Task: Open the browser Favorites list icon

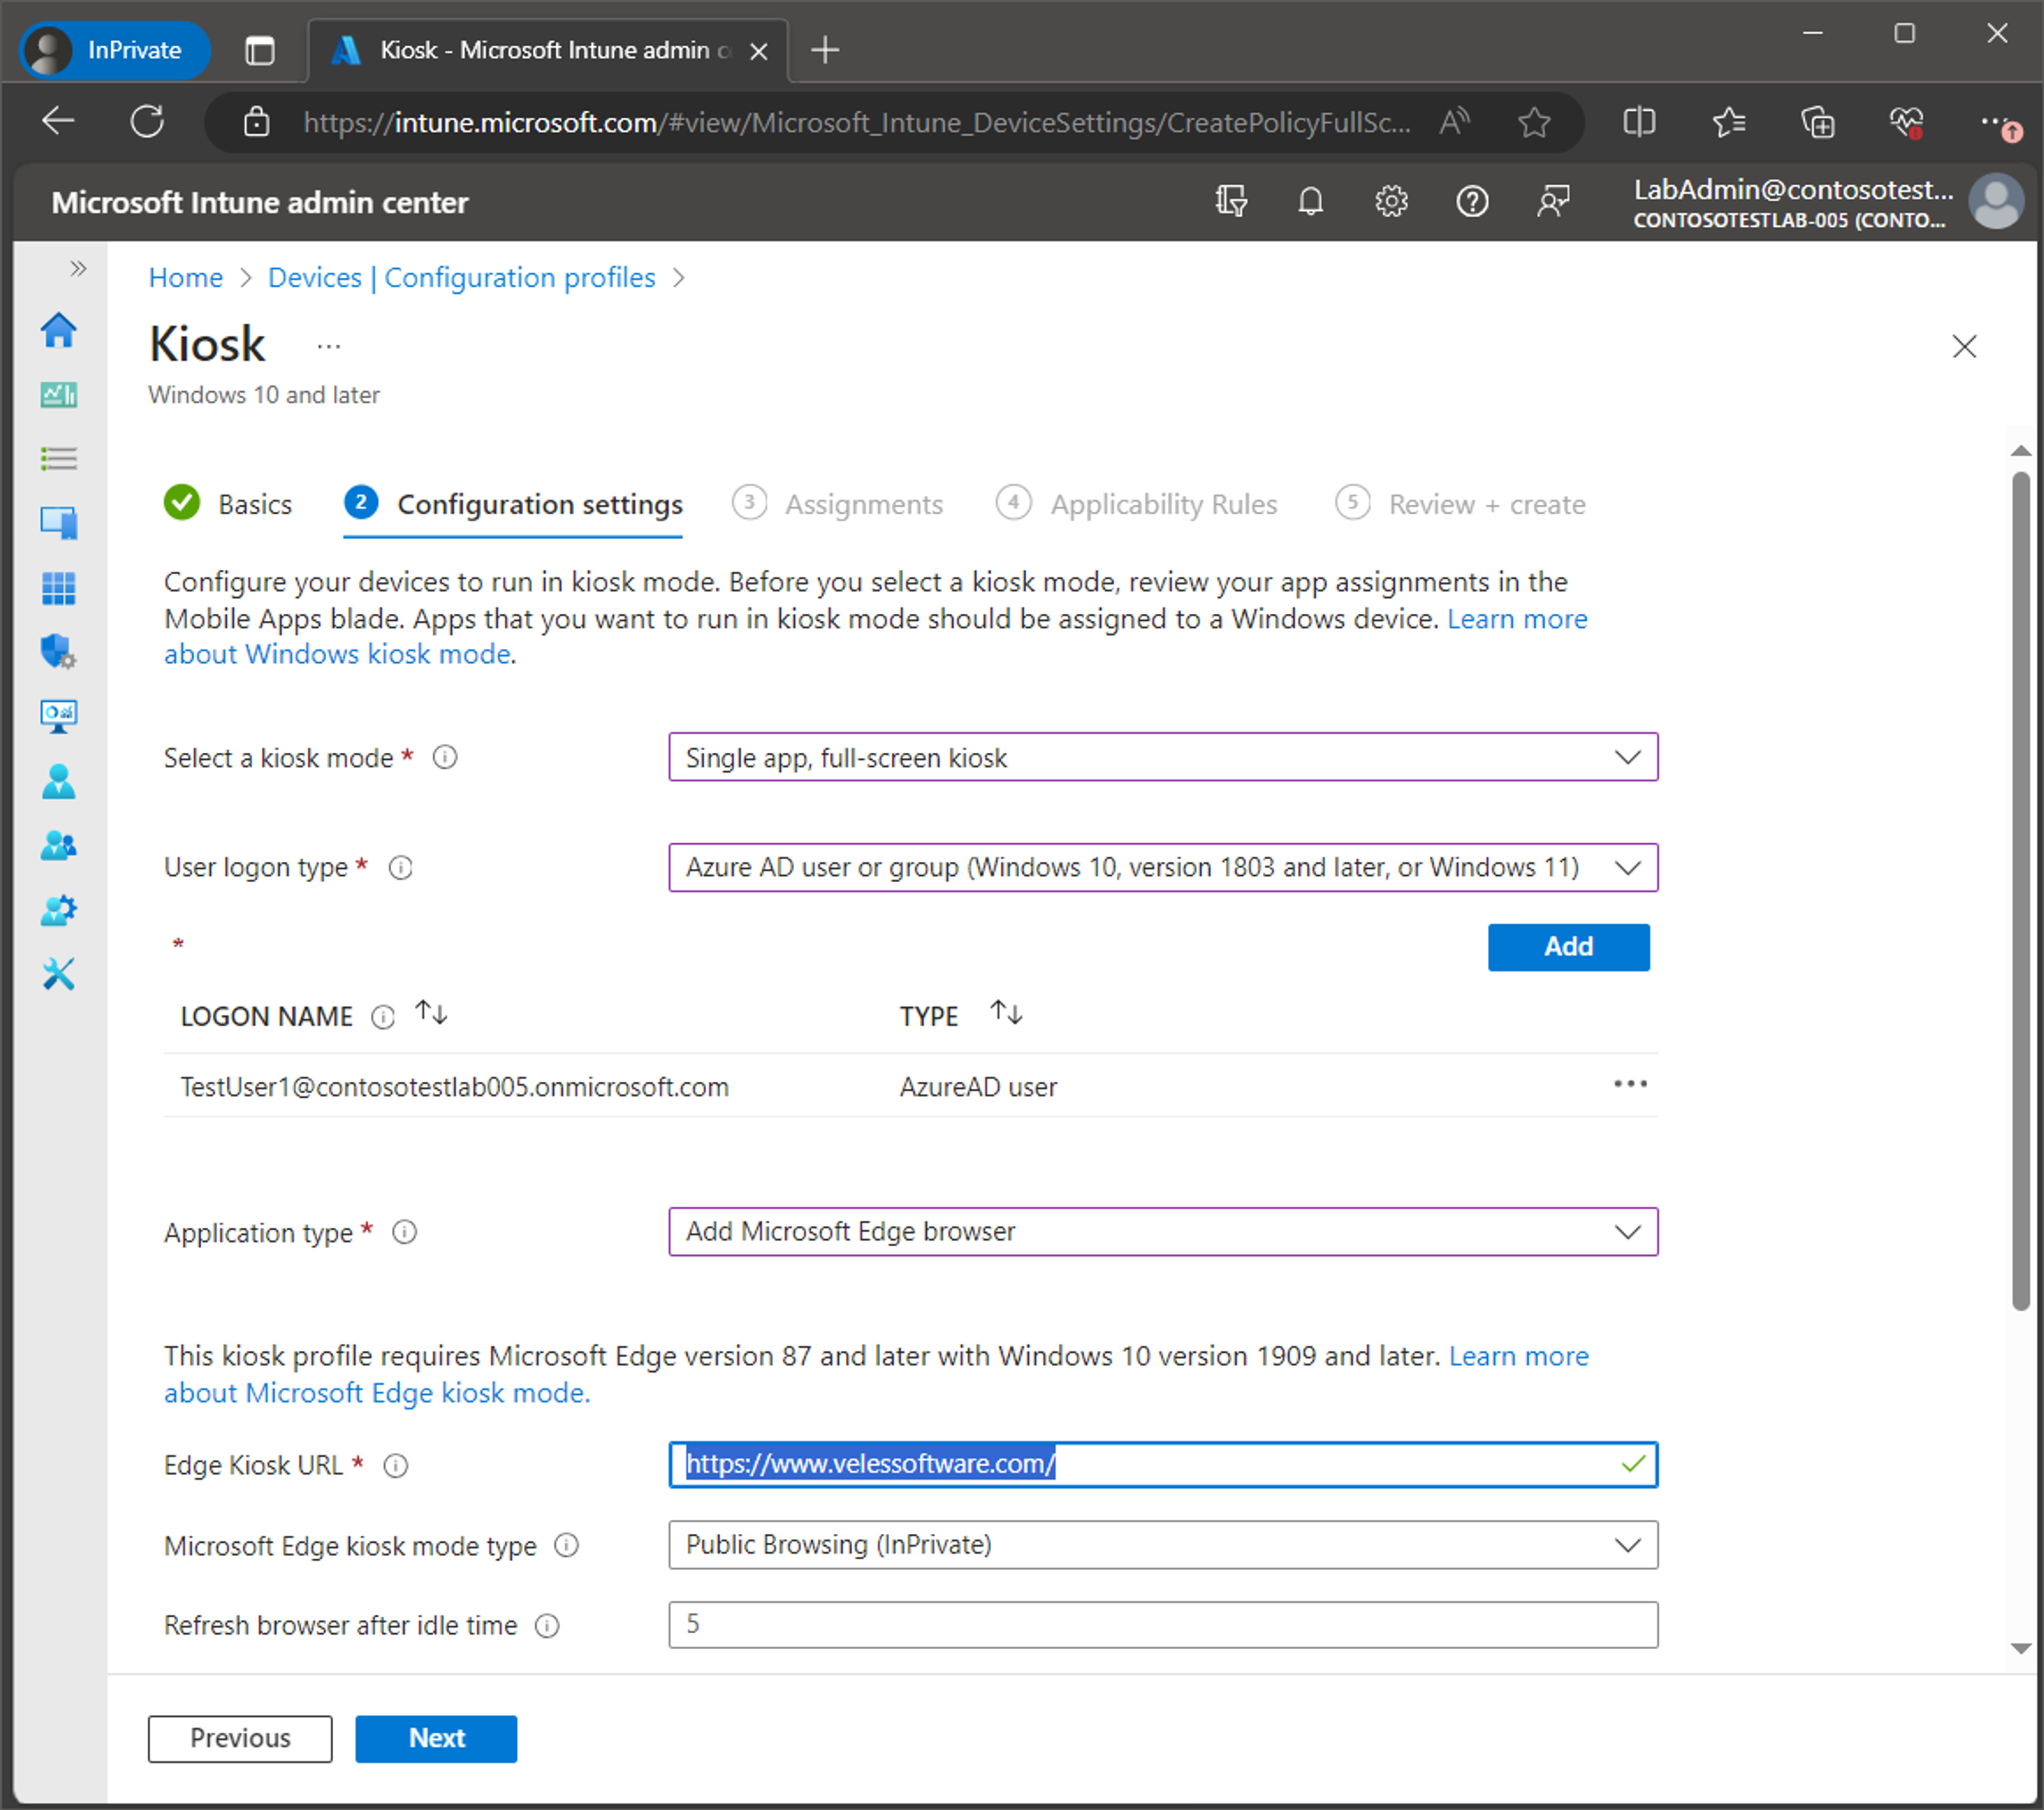Action: point(1728,122)
